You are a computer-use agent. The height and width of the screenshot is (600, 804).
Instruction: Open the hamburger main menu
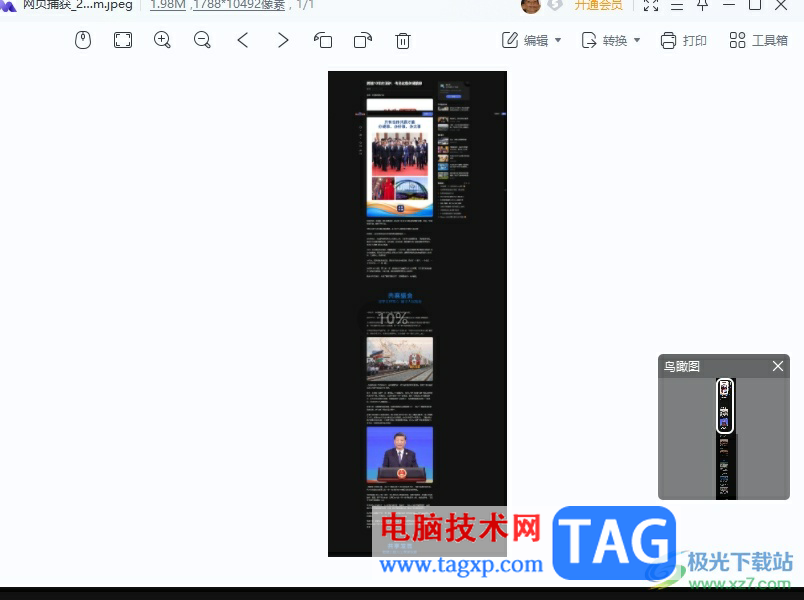[x=677, y=5]
